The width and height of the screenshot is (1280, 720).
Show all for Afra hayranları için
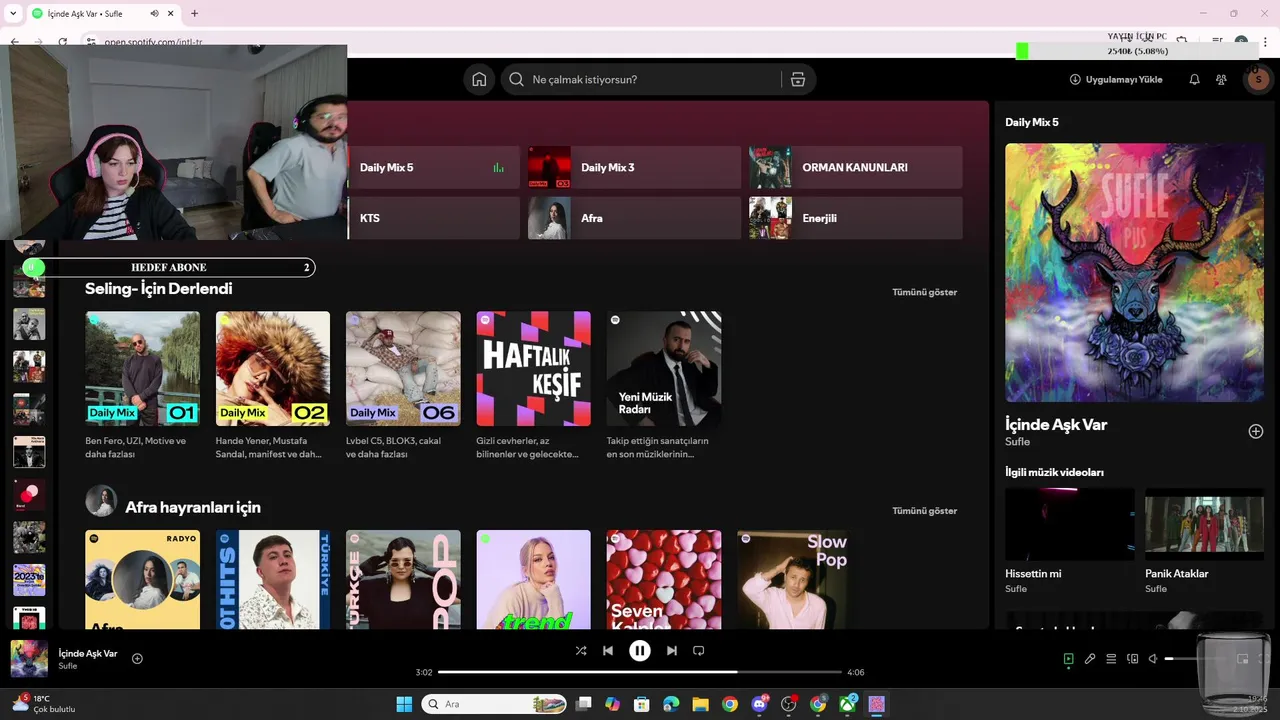click(x=924, y=511)
